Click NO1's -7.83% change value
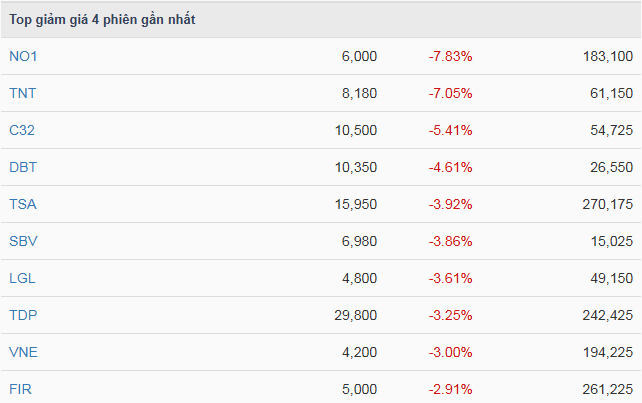Viewport: 642px width, 403px height. [450, 57]
